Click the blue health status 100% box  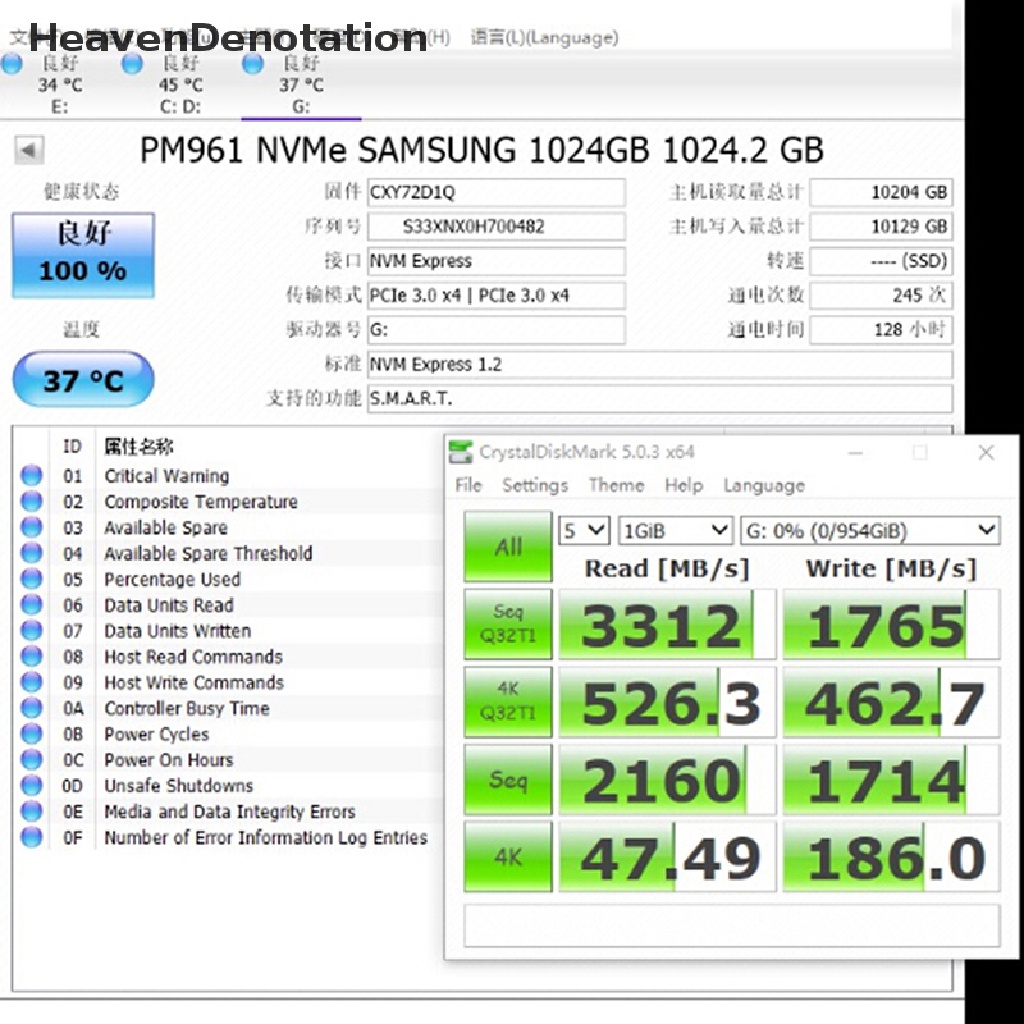click(83, 255)
